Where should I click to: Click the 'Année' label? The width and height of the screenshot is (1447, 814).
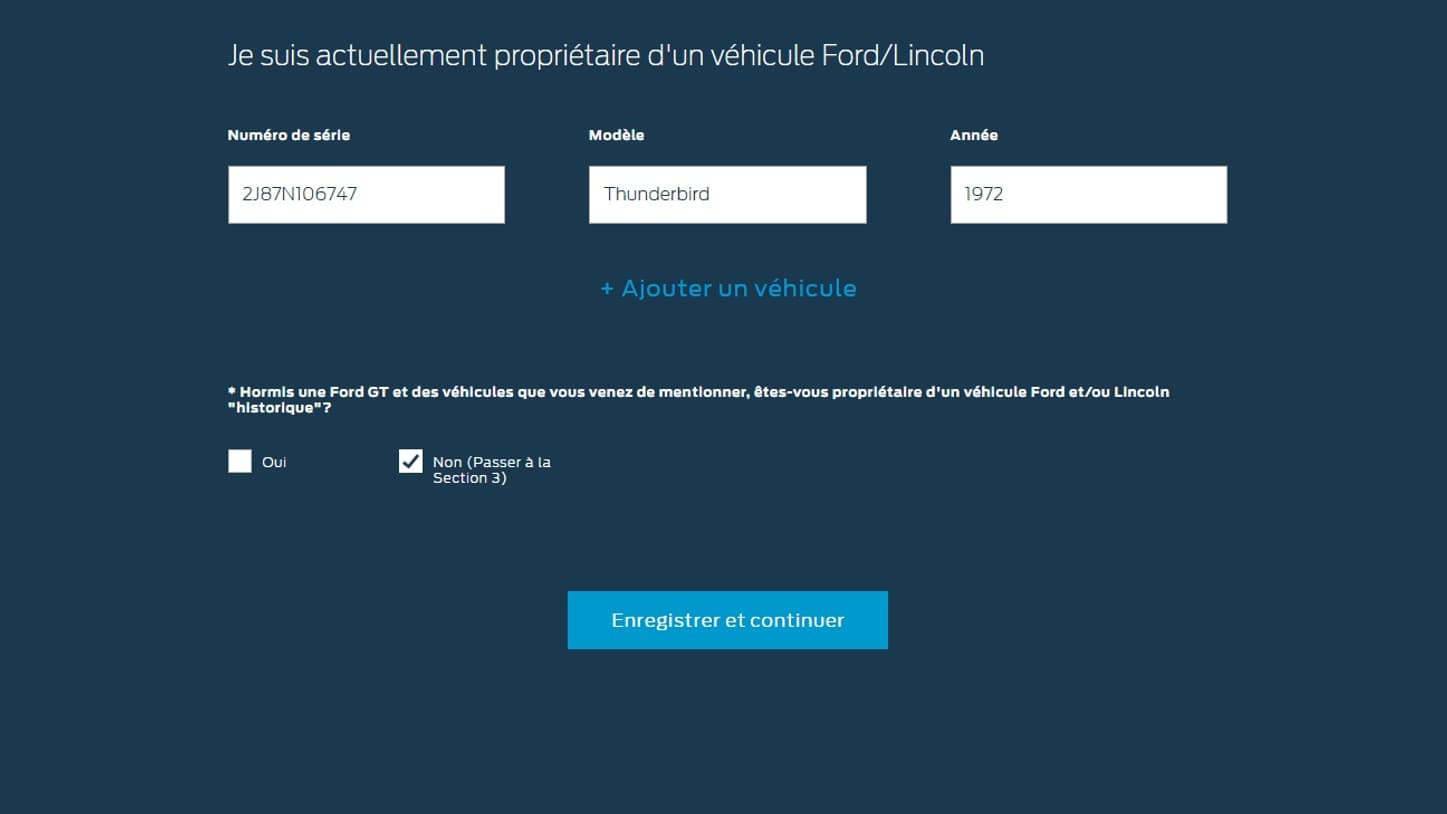pyautogui.click(x=974, y=135)
